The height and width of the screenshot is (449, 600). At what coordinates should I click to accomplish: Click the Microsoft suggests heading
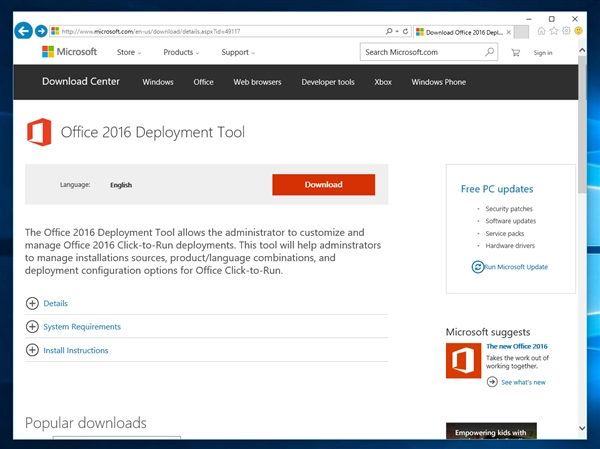click(x=488, y=332)
